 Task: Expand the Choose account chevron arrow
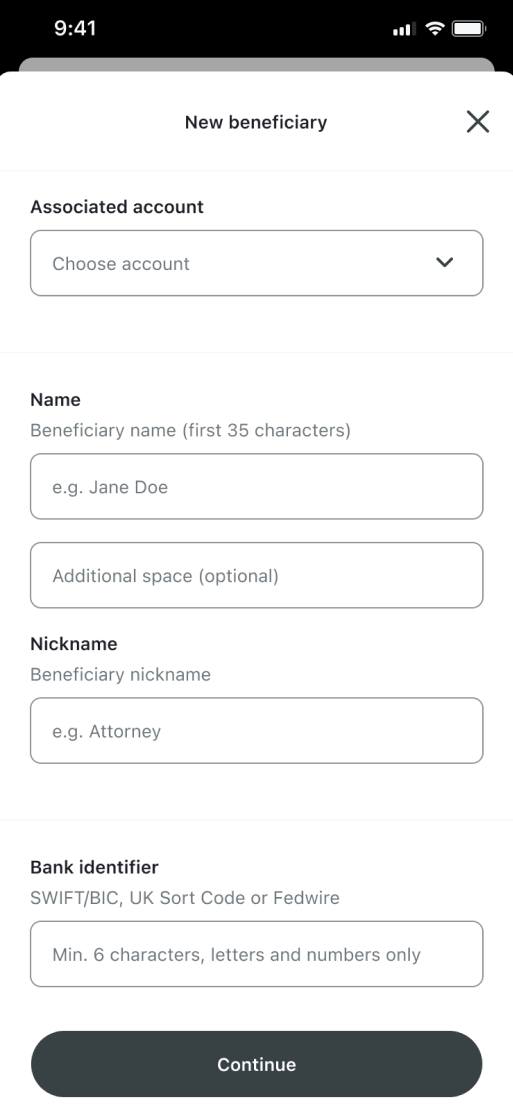tap(445, 263)
